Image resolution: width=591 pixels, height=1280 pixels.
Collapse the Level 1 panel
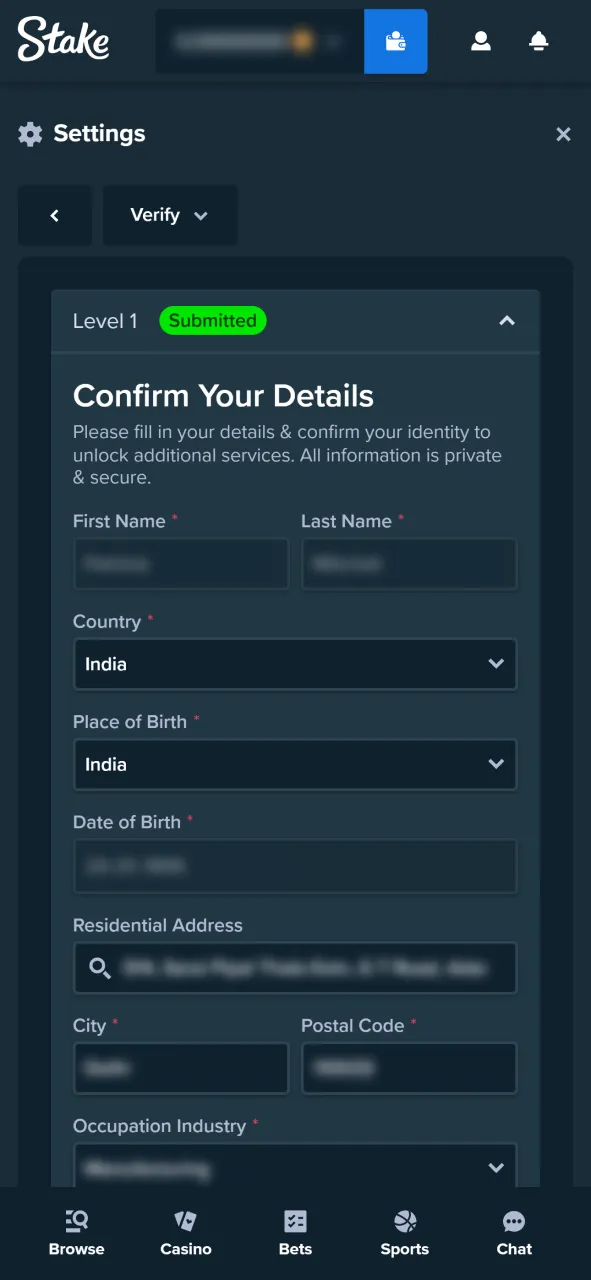tap(507, 321)
